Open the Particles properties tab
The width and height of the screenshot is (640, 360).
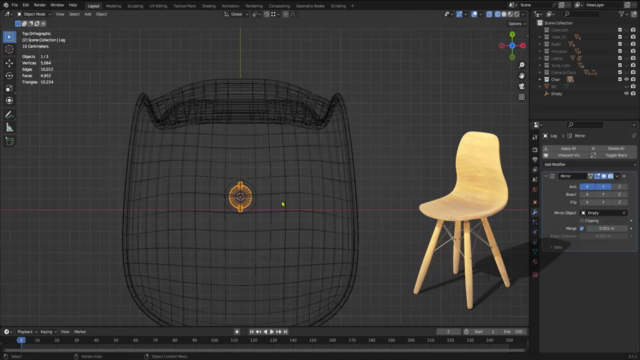point(535,222)
